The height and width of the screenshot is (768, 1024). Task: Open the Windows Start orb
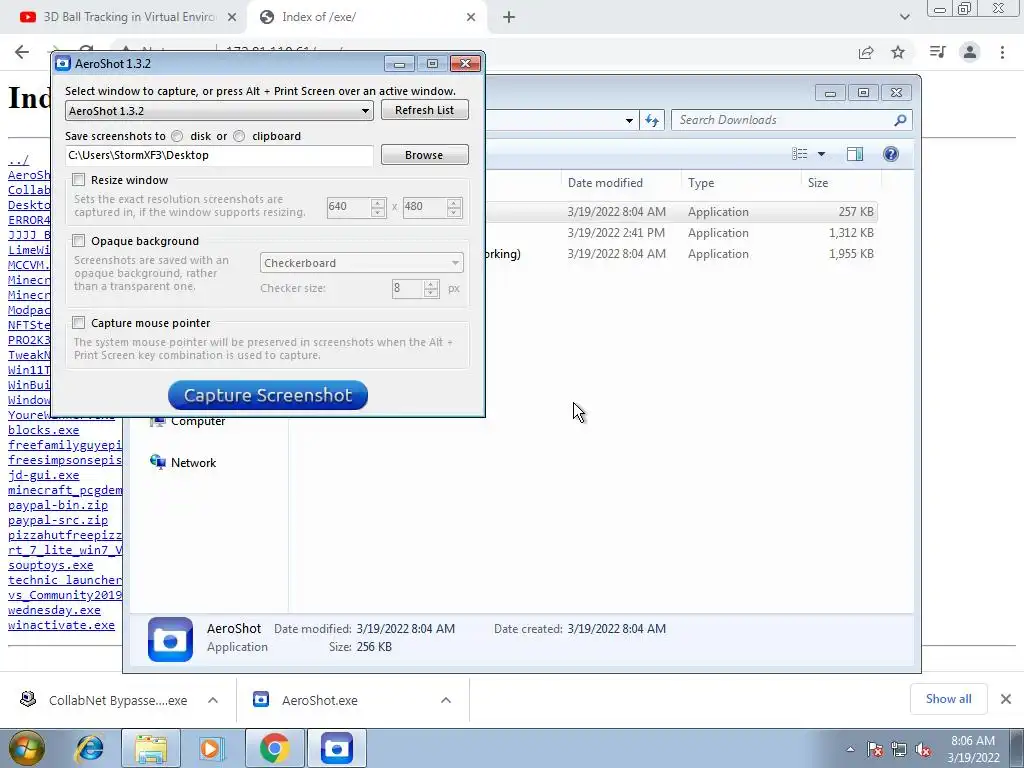coord(26,748)
